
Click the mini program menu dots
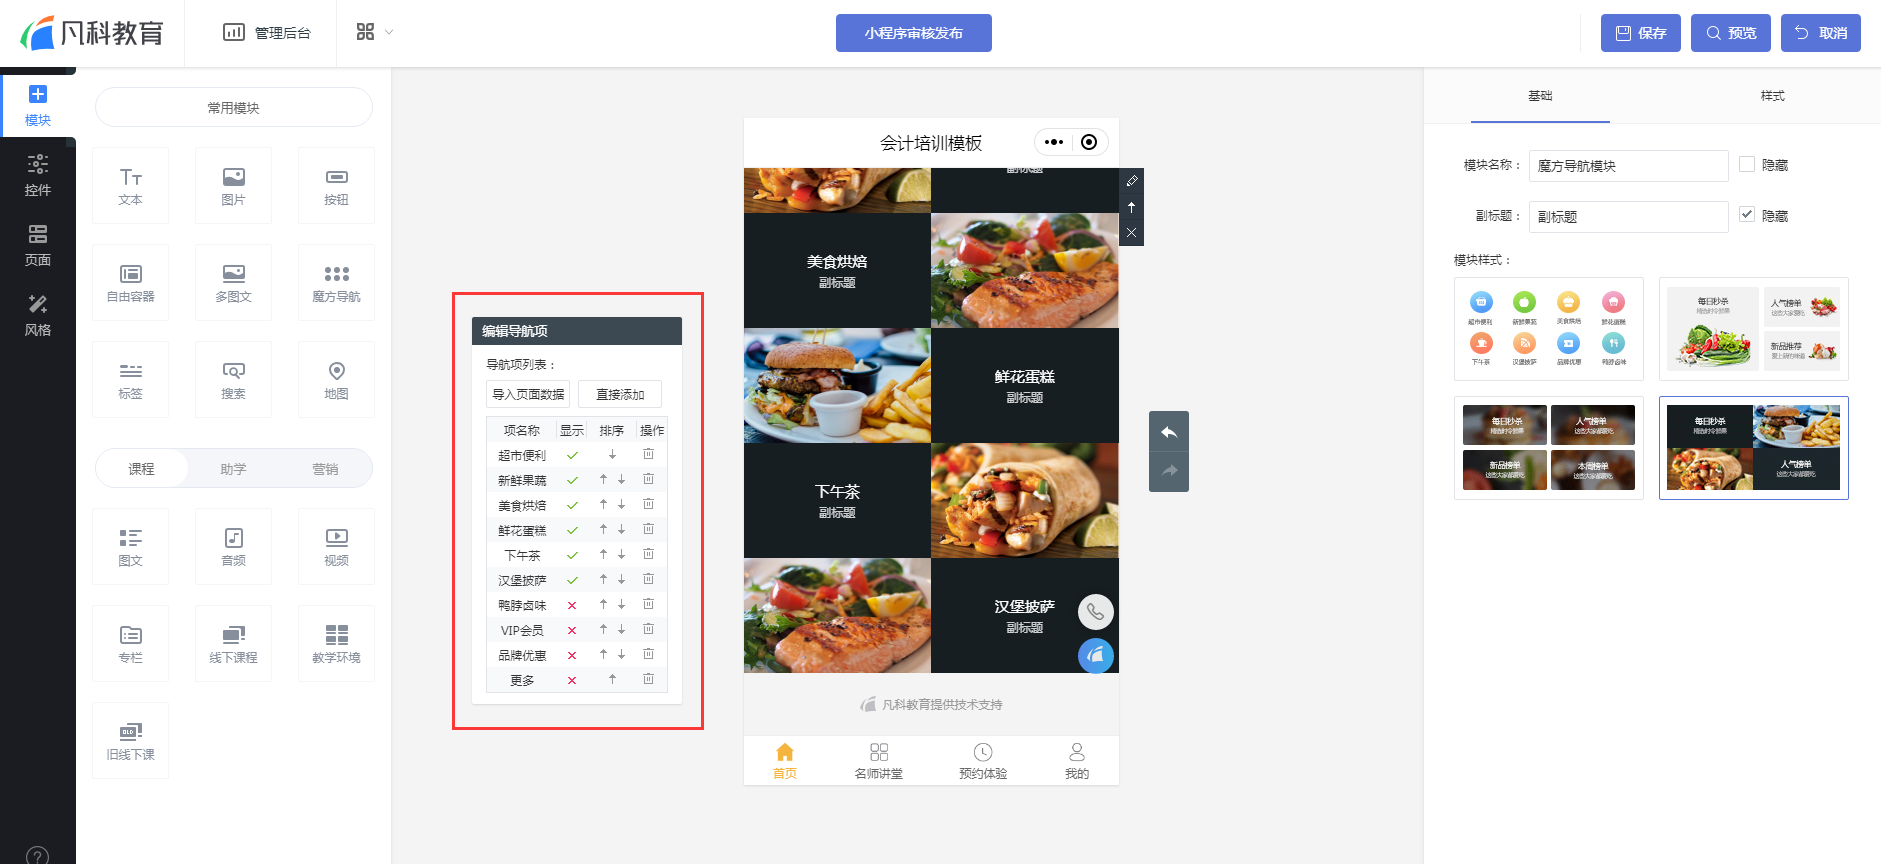tap(1054, 142)
